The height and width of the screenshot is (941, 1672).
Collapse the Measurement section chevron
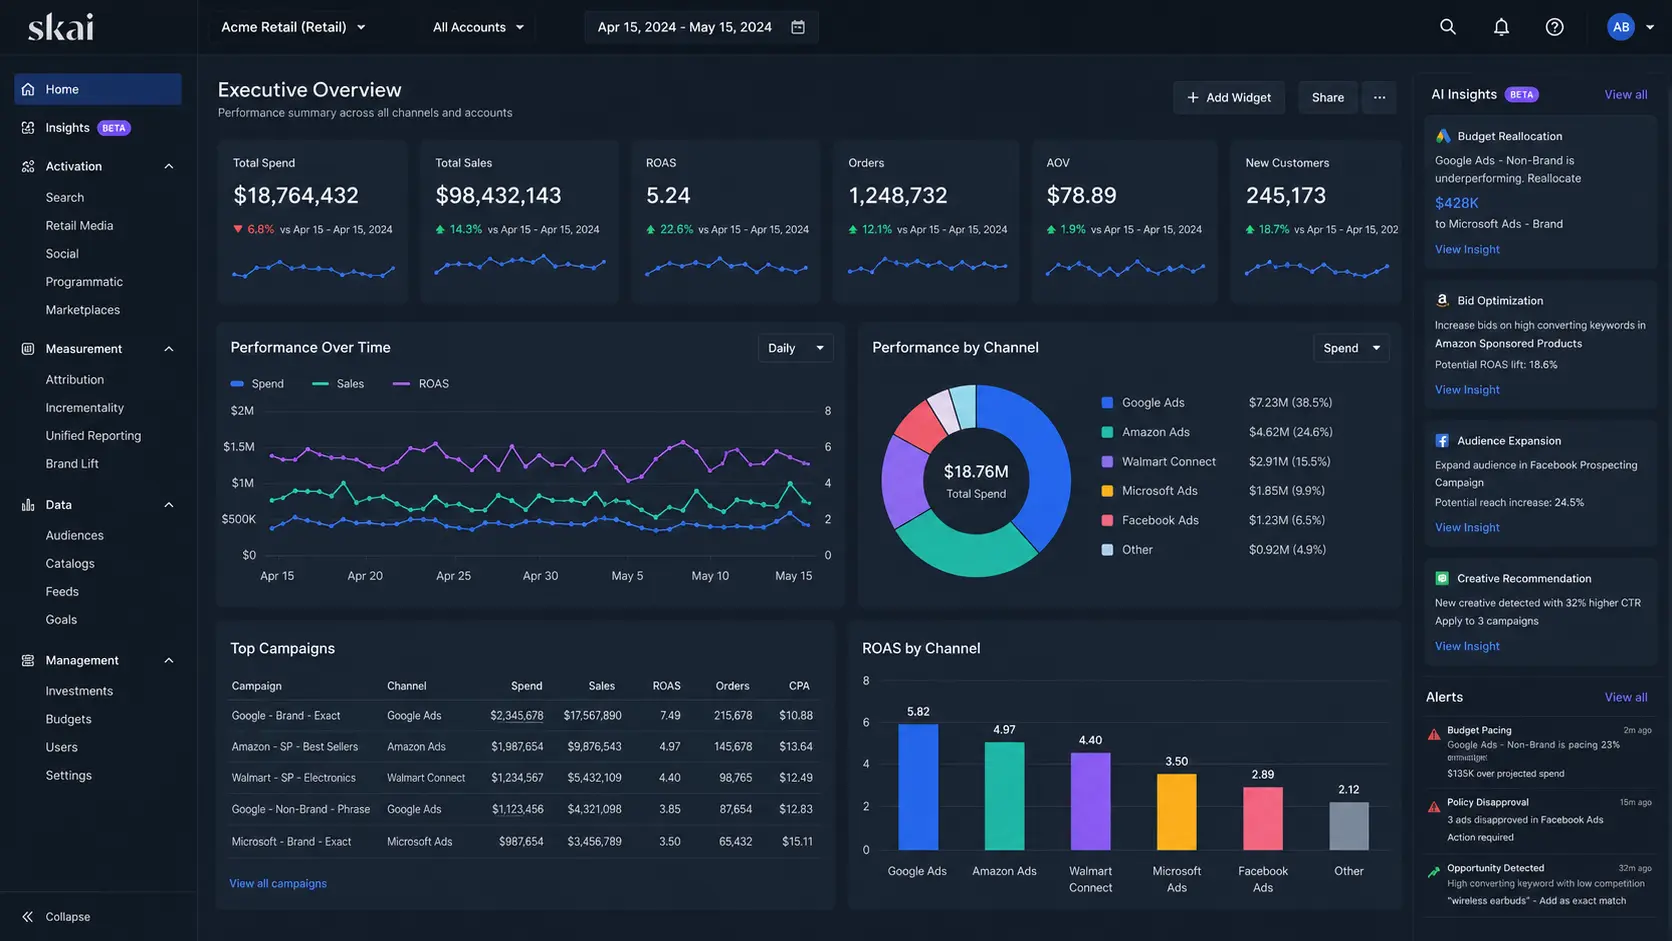click(x=169, y=349)
